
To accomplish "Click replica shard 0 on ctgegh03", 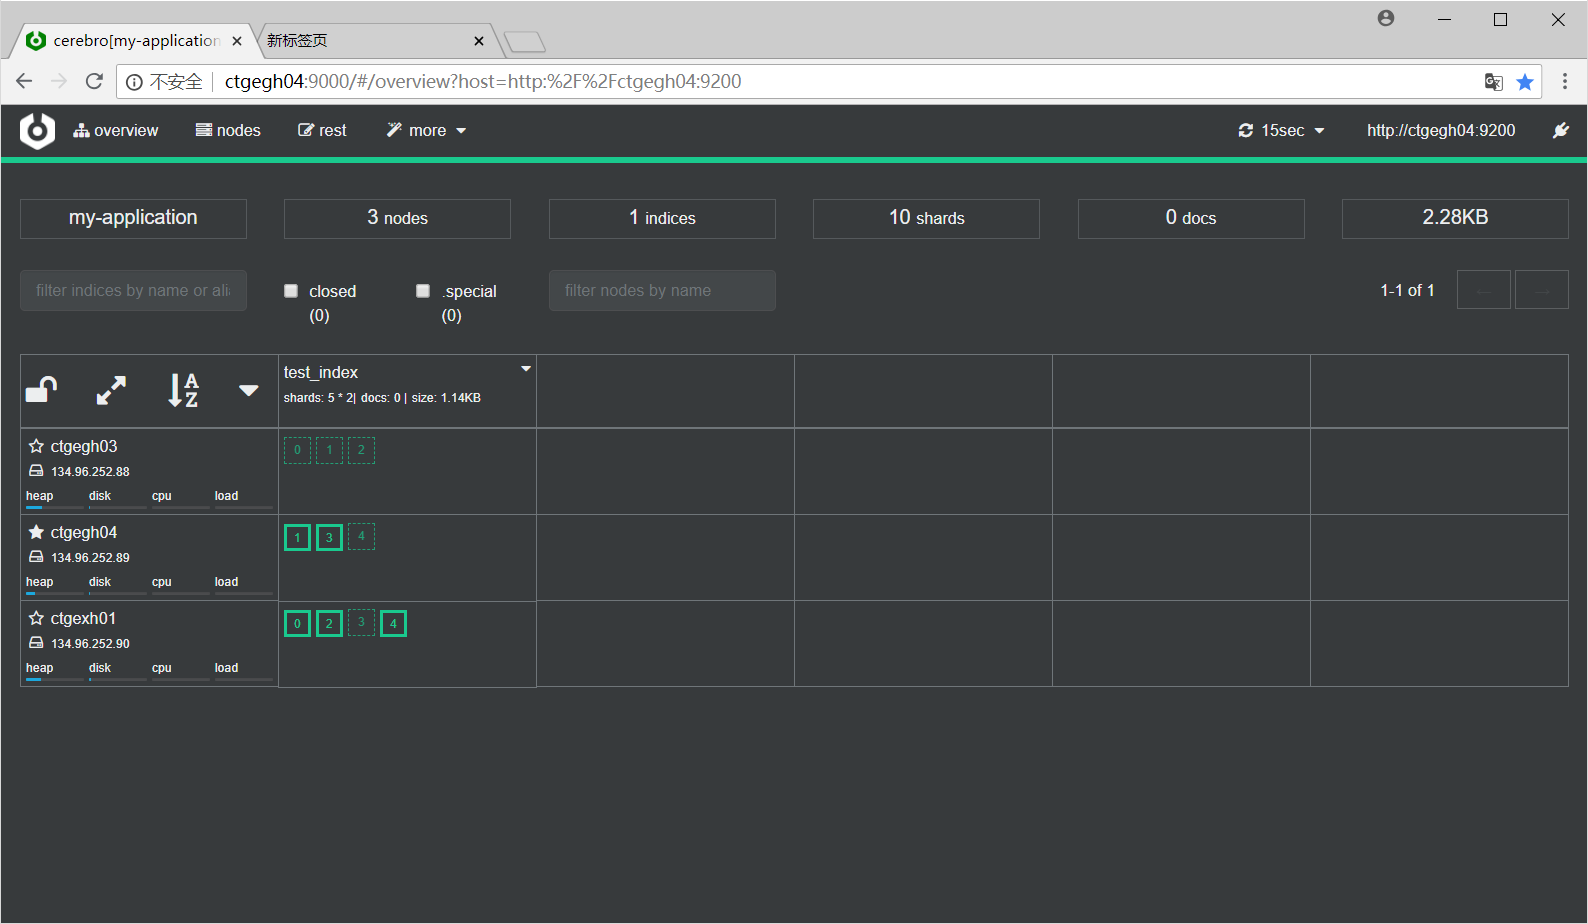I will pos(297,450).
